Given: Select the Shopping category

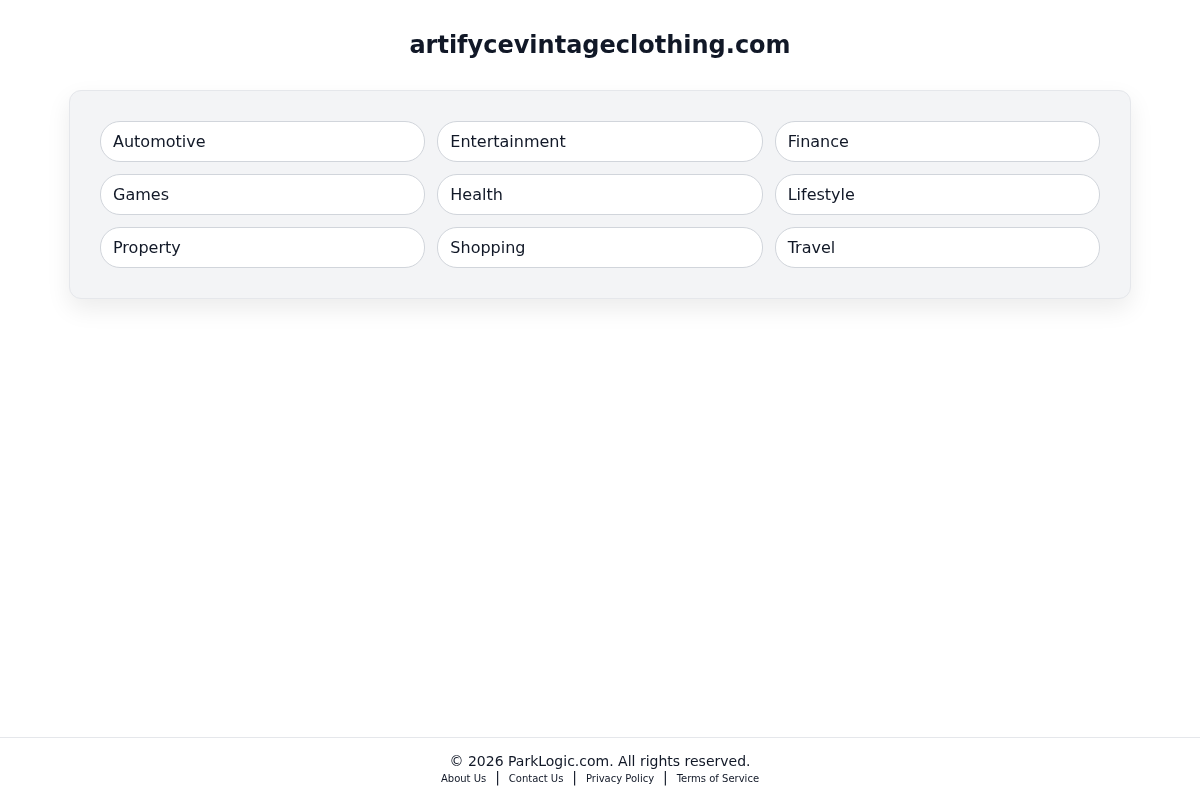Looking at the screenshot, I should click(600, 247).
